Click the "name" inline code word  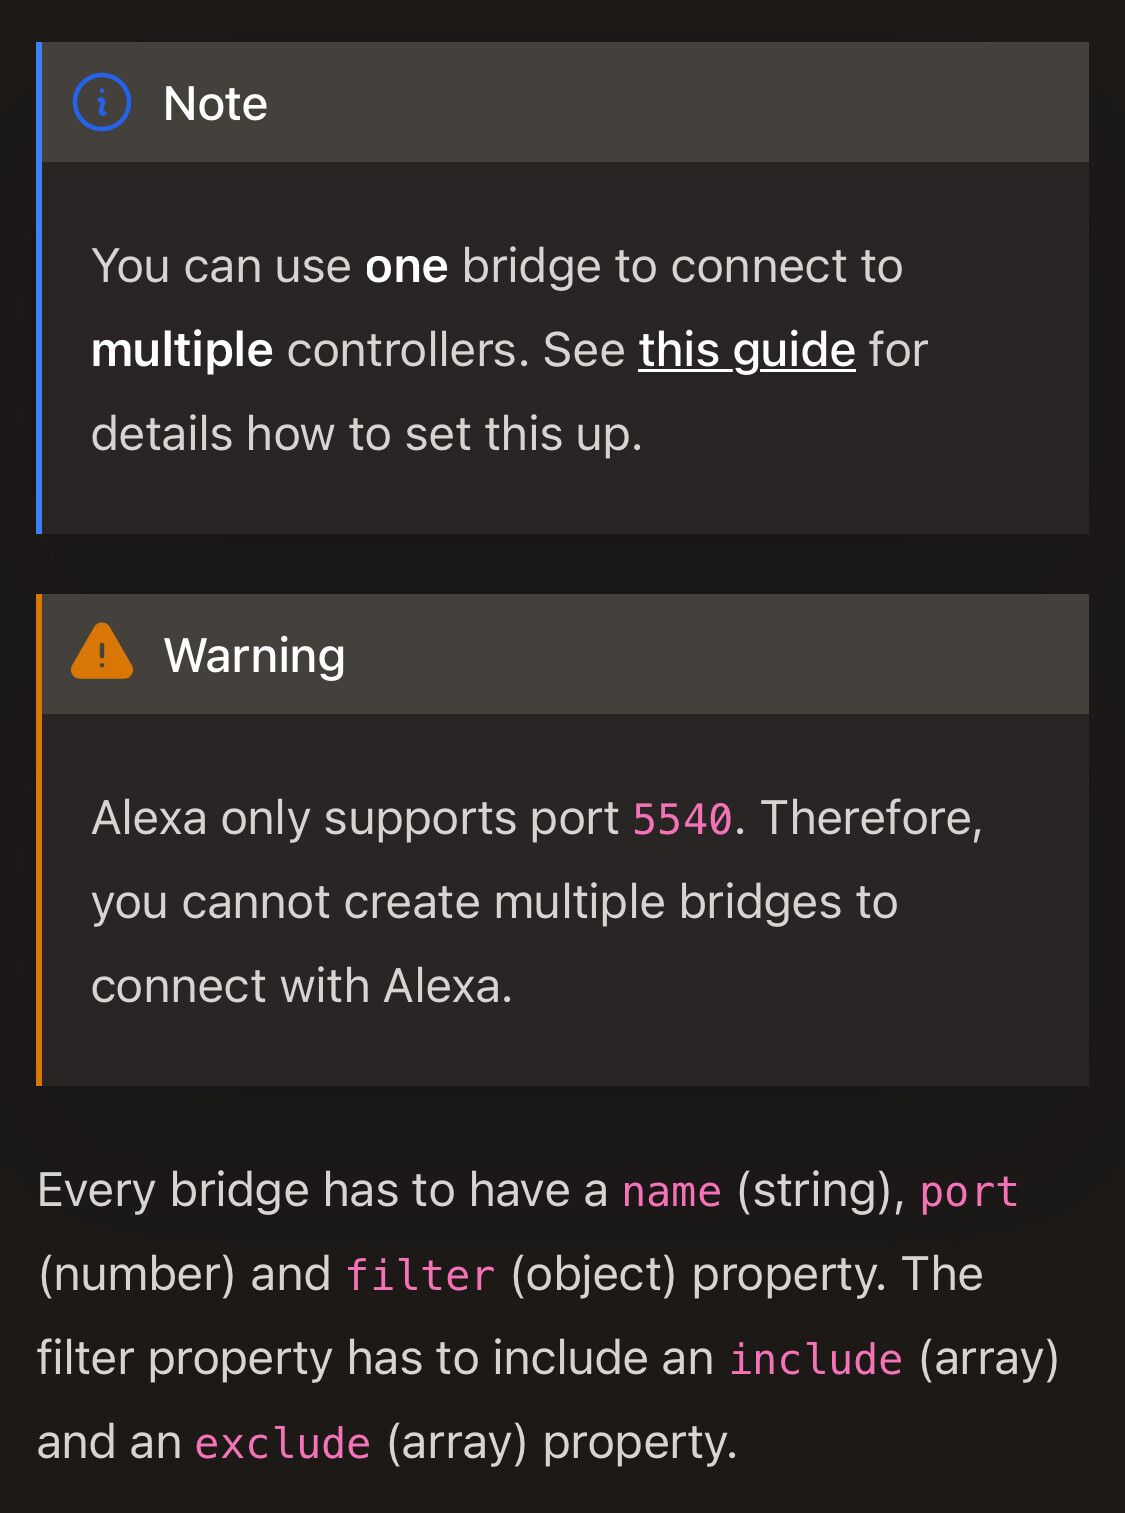tap(671, 1192)
